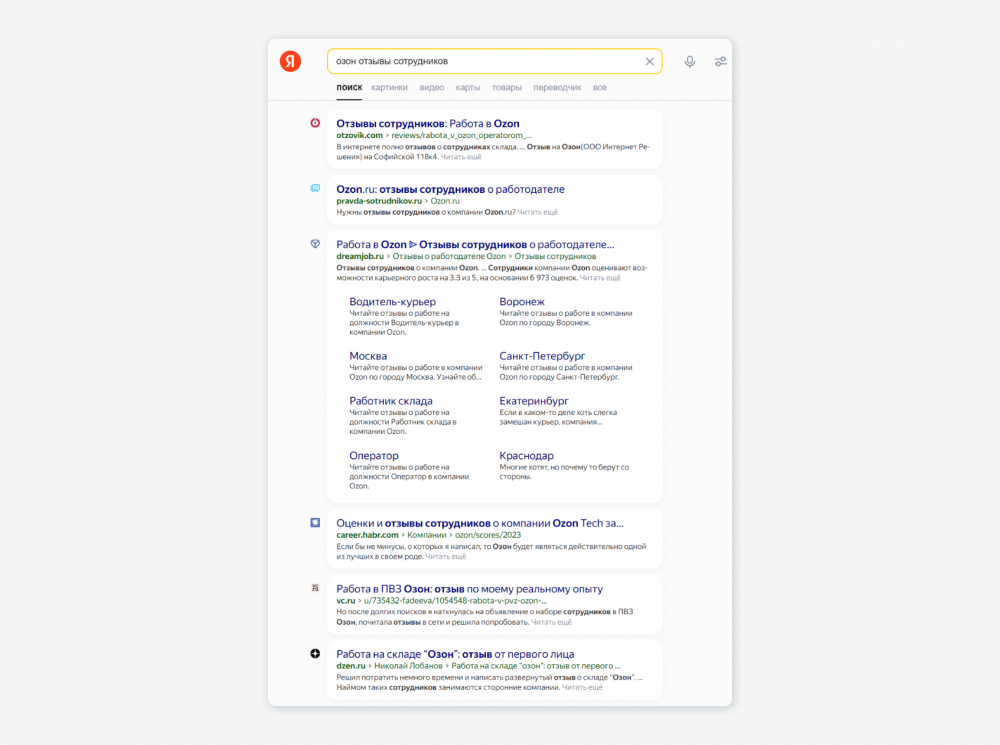Open the Работа в ПВЗ Озон result title
1000x745 pixels.
click(469, 589)
